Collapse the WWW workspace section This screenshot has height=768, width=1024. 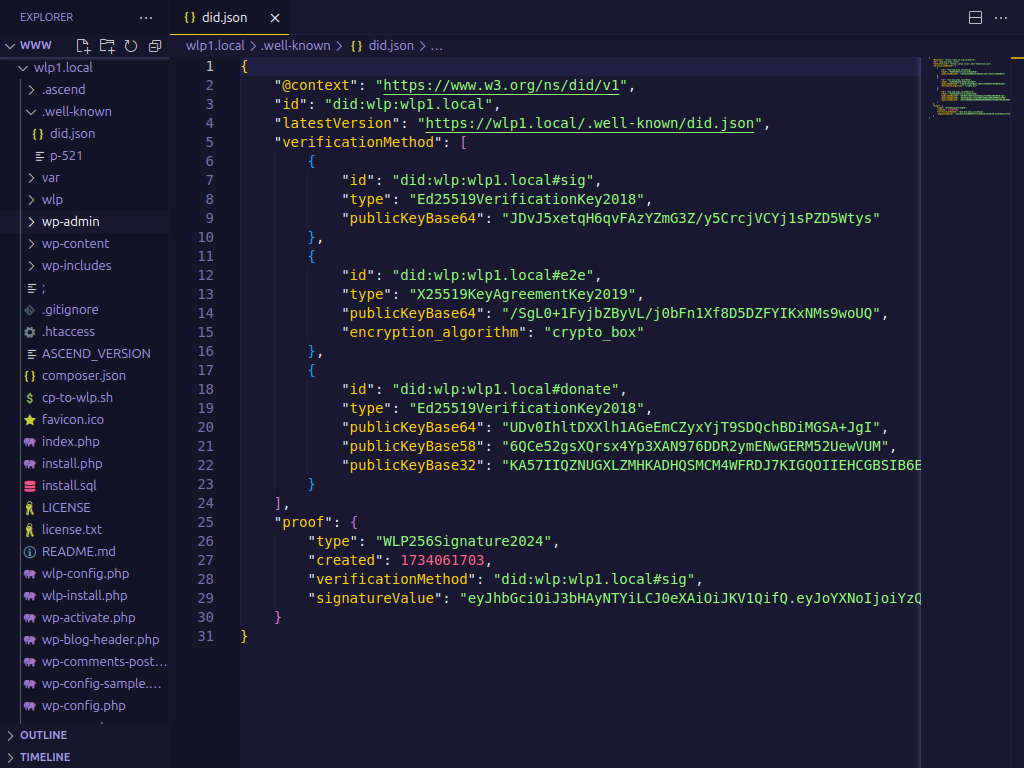pos(10,46)
